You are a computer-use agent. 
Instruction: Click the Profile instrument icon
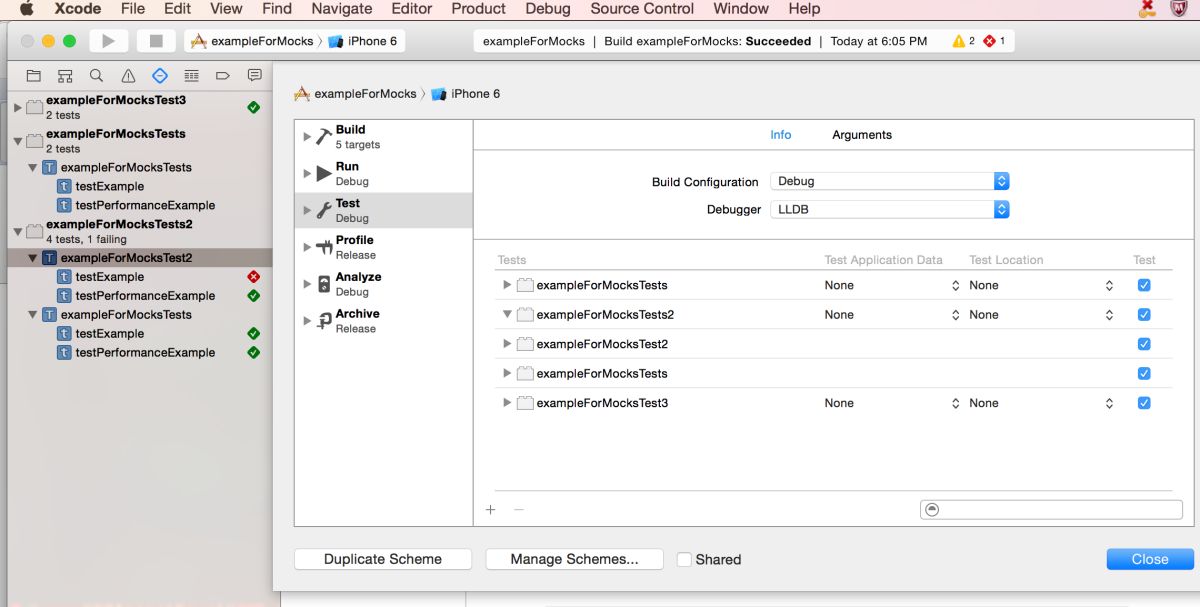(x=324, y=247)
